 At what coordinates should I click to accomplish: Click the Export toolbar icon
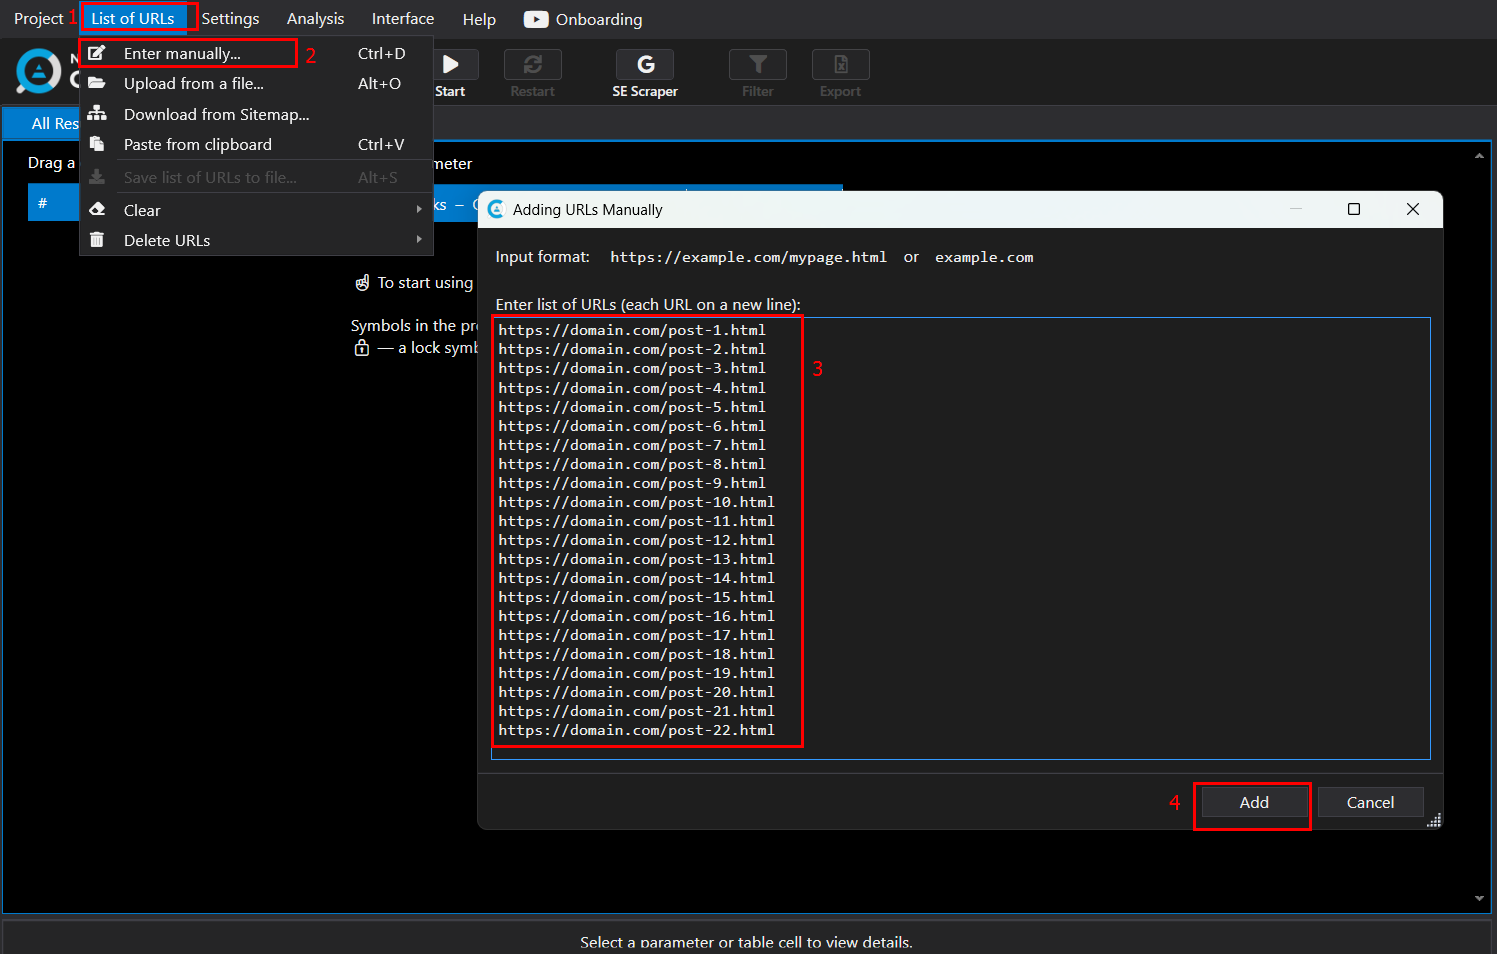point(840,65)
